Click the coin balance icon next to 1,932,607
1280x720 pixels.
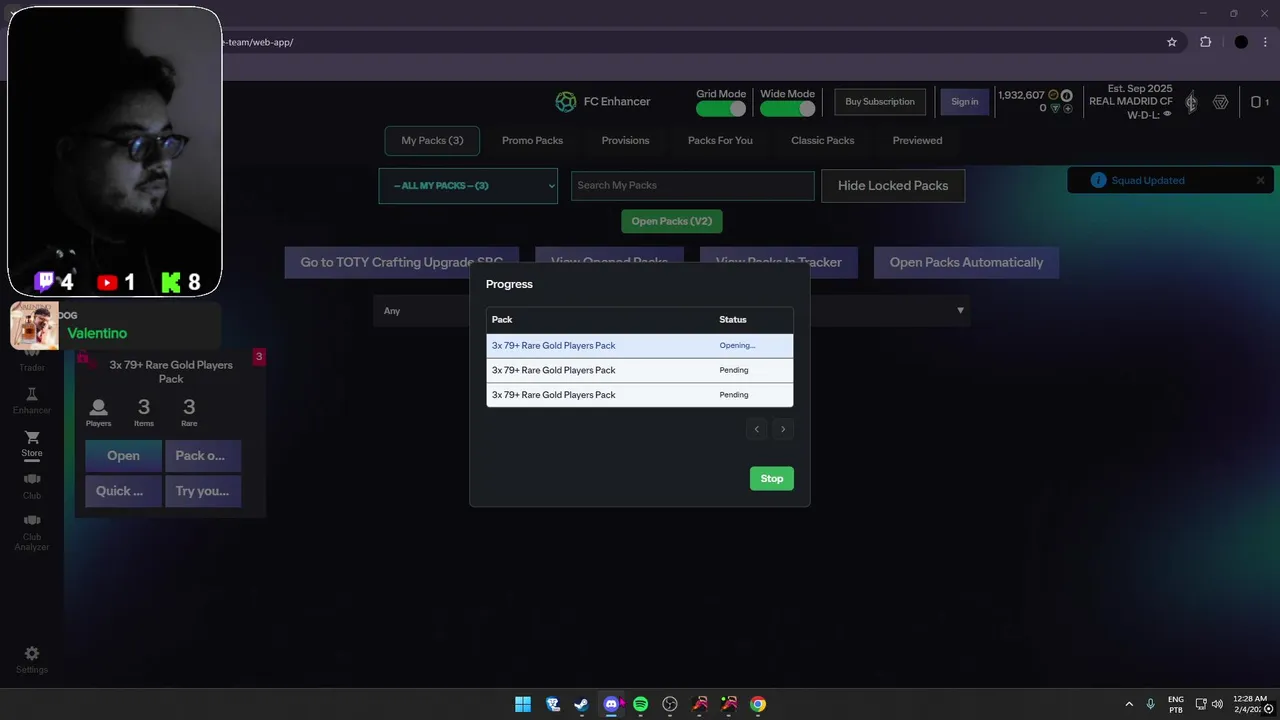[x=1053, y=95]
